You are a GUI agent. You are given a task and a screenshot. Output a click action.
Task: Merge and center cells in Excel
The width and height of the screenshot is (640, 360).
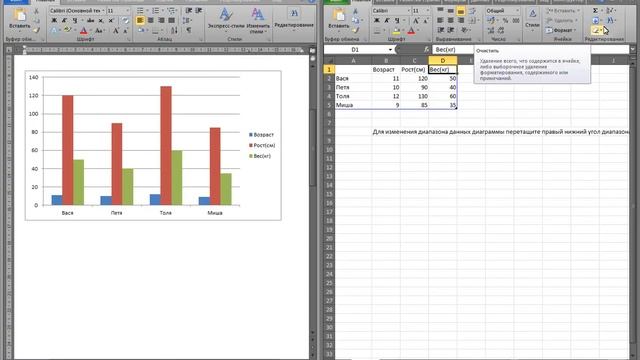[471, 20]
